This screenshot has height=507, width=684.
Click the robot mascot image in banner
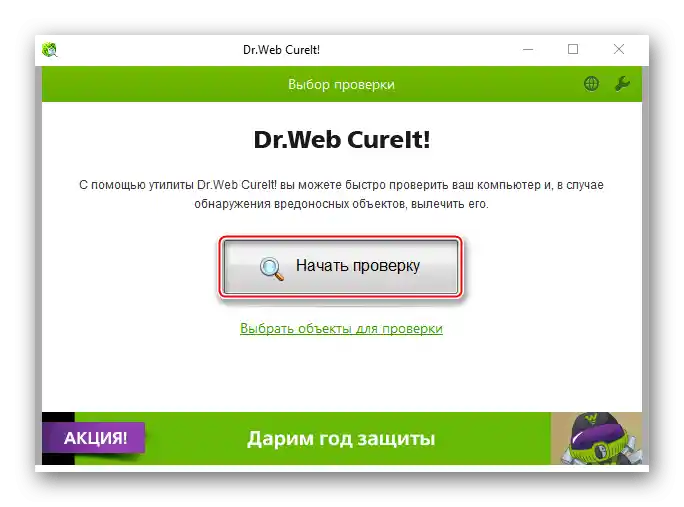point(596,438)
